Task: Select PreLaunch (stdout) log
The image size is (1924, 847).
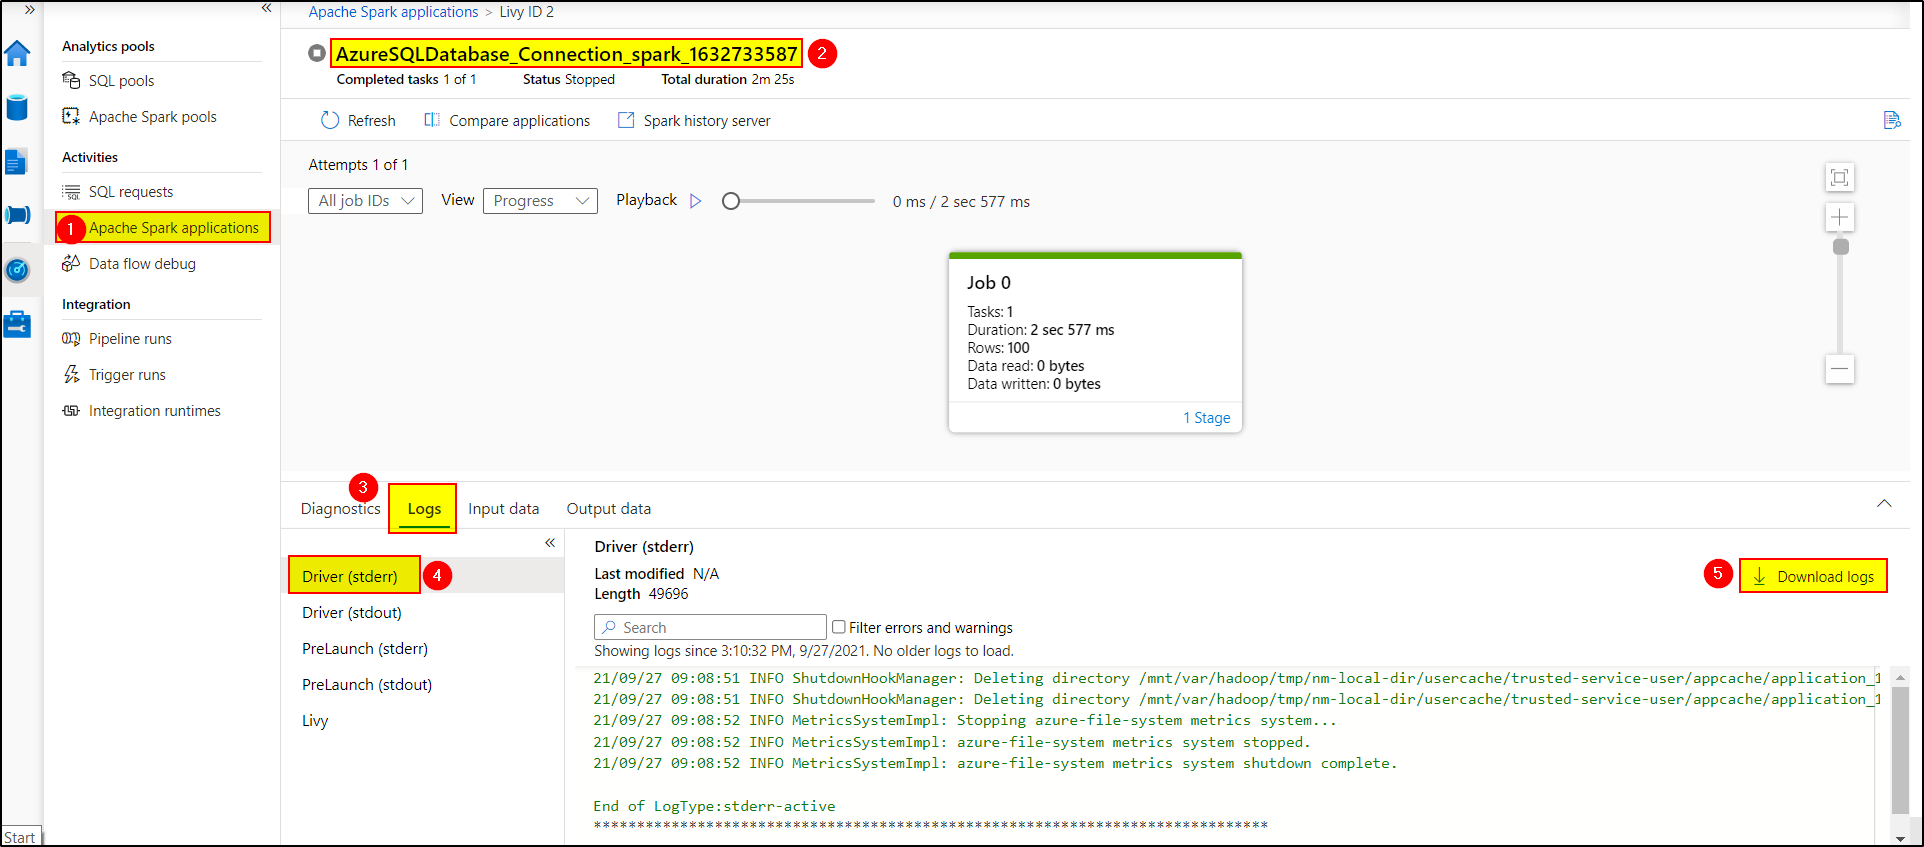Action: [x=367, y=684]
